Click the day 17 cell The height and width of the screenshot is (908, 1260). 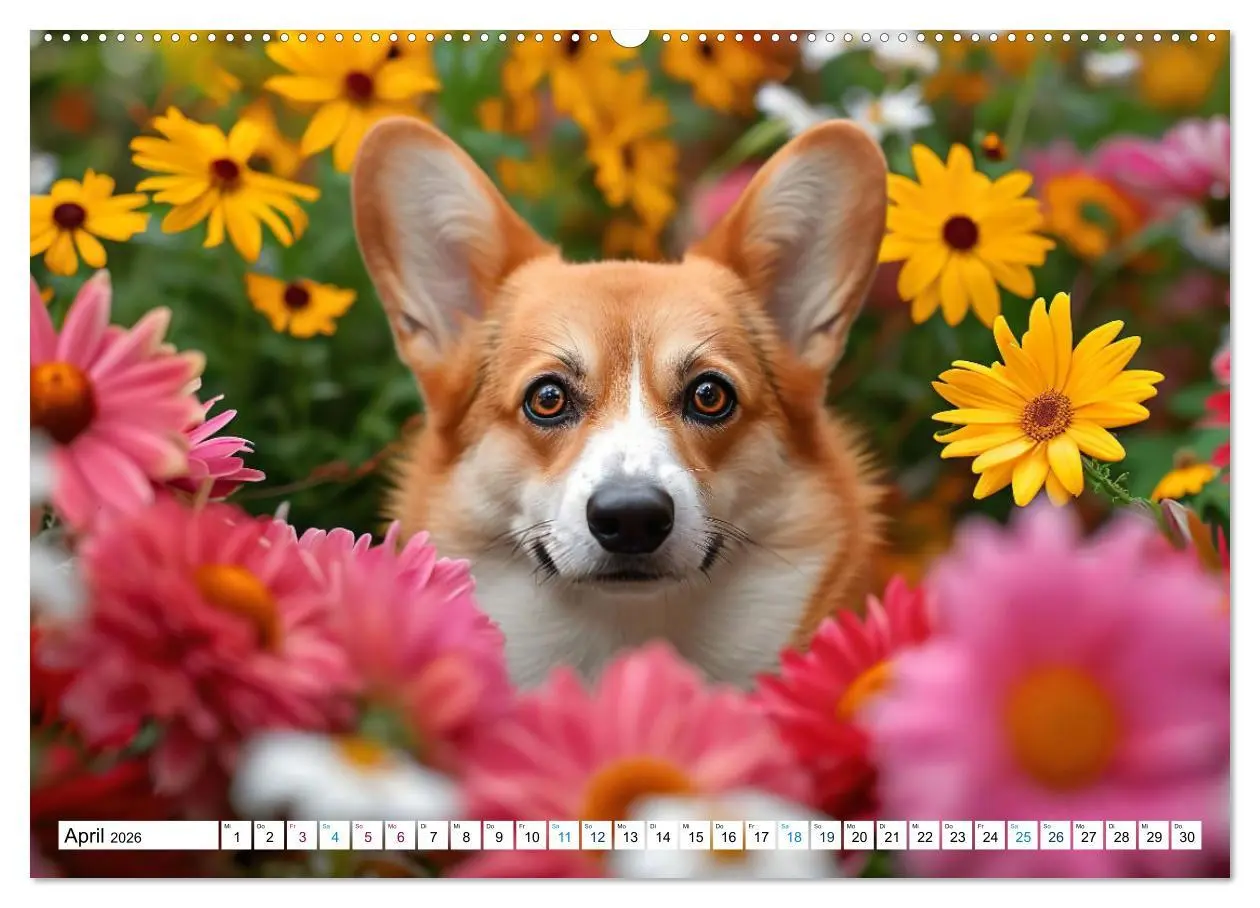(761, 836)
